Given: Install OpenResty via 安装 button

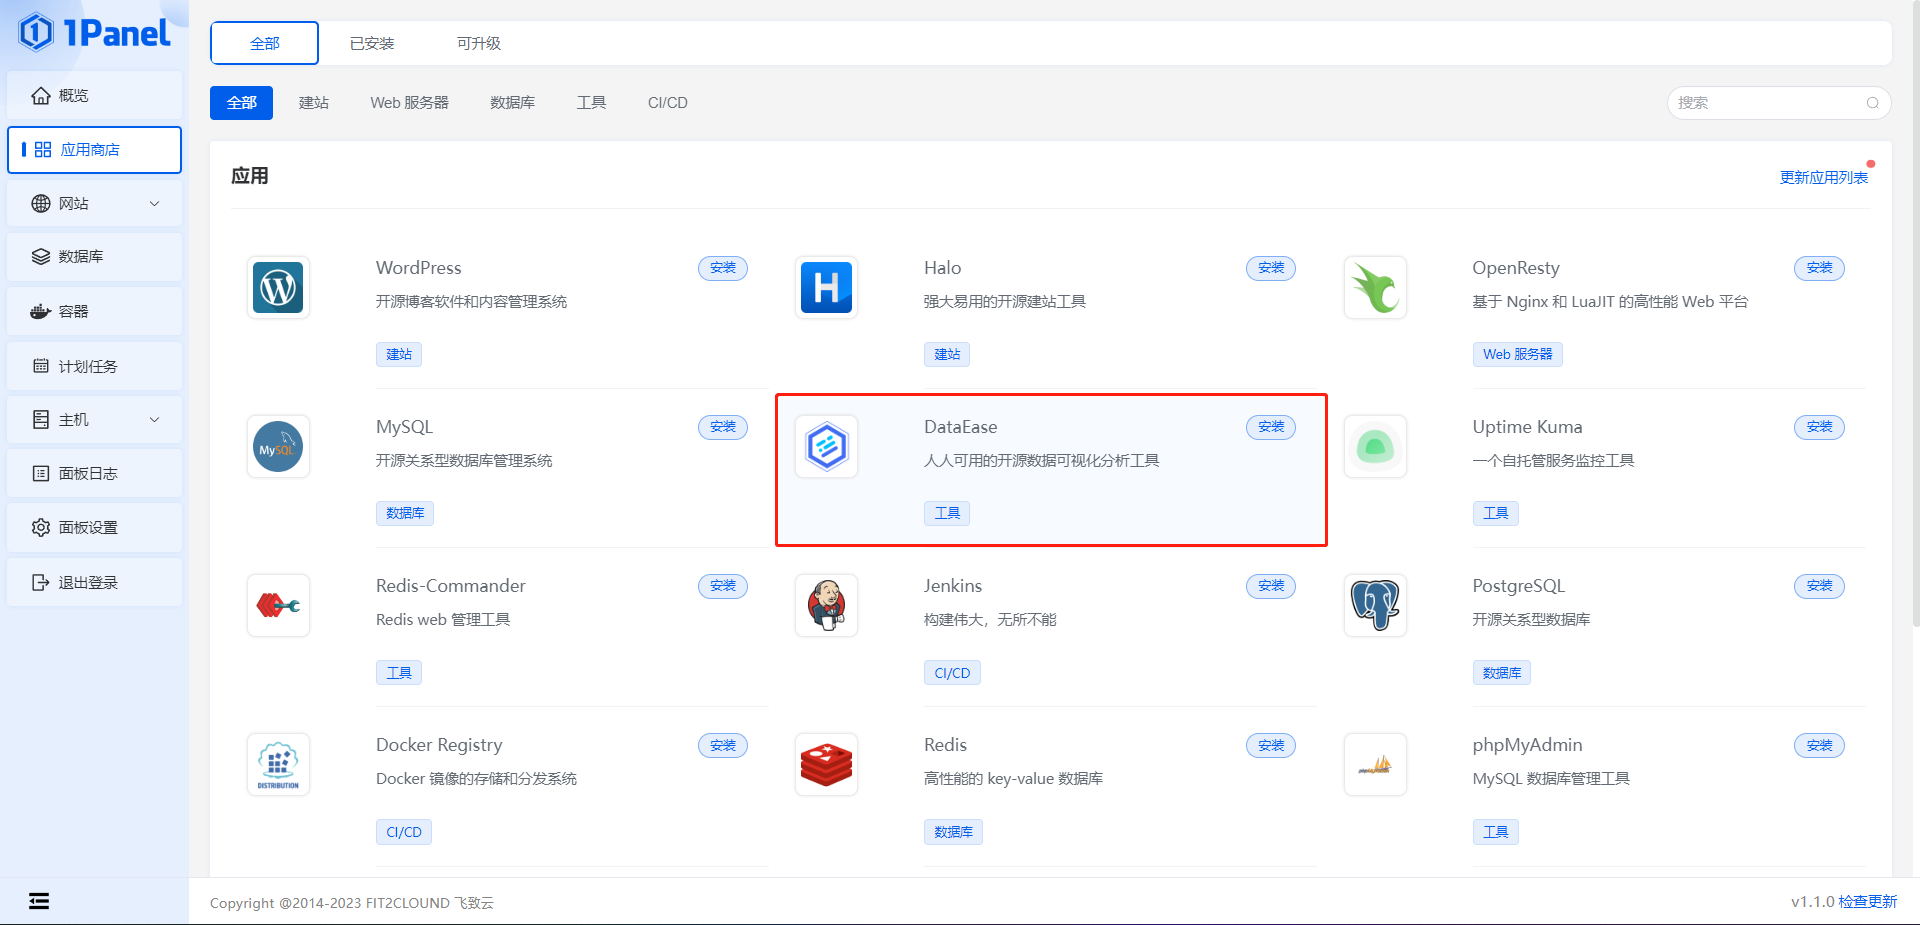Looking at the screenshot, I should tap(1819, 268).
